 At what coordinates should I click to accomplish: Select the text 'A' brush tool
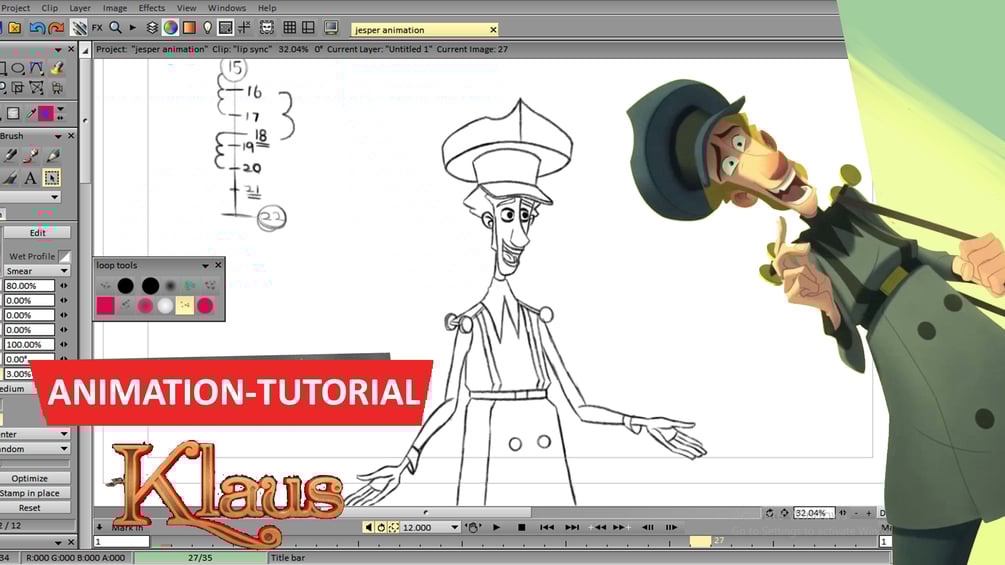pyautogui.click(x=30, y=178)
